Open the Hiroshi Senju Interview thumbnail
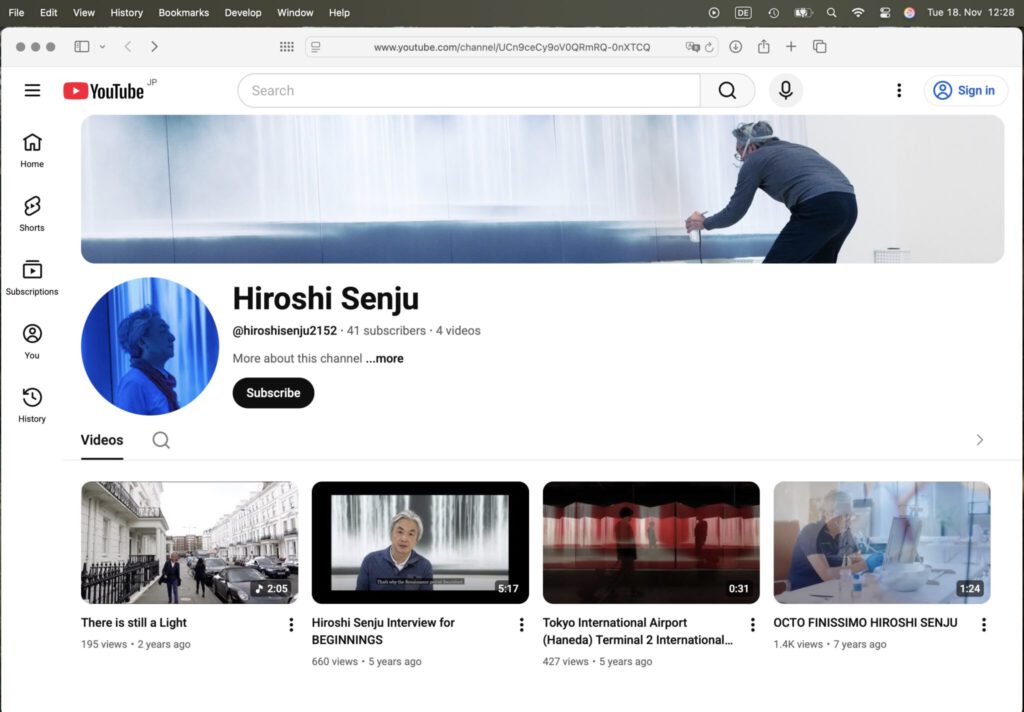 [420, 542]
